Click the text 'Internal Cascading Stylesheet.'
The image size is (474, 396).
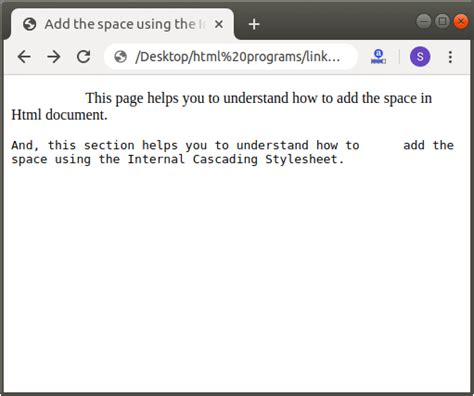236,159
